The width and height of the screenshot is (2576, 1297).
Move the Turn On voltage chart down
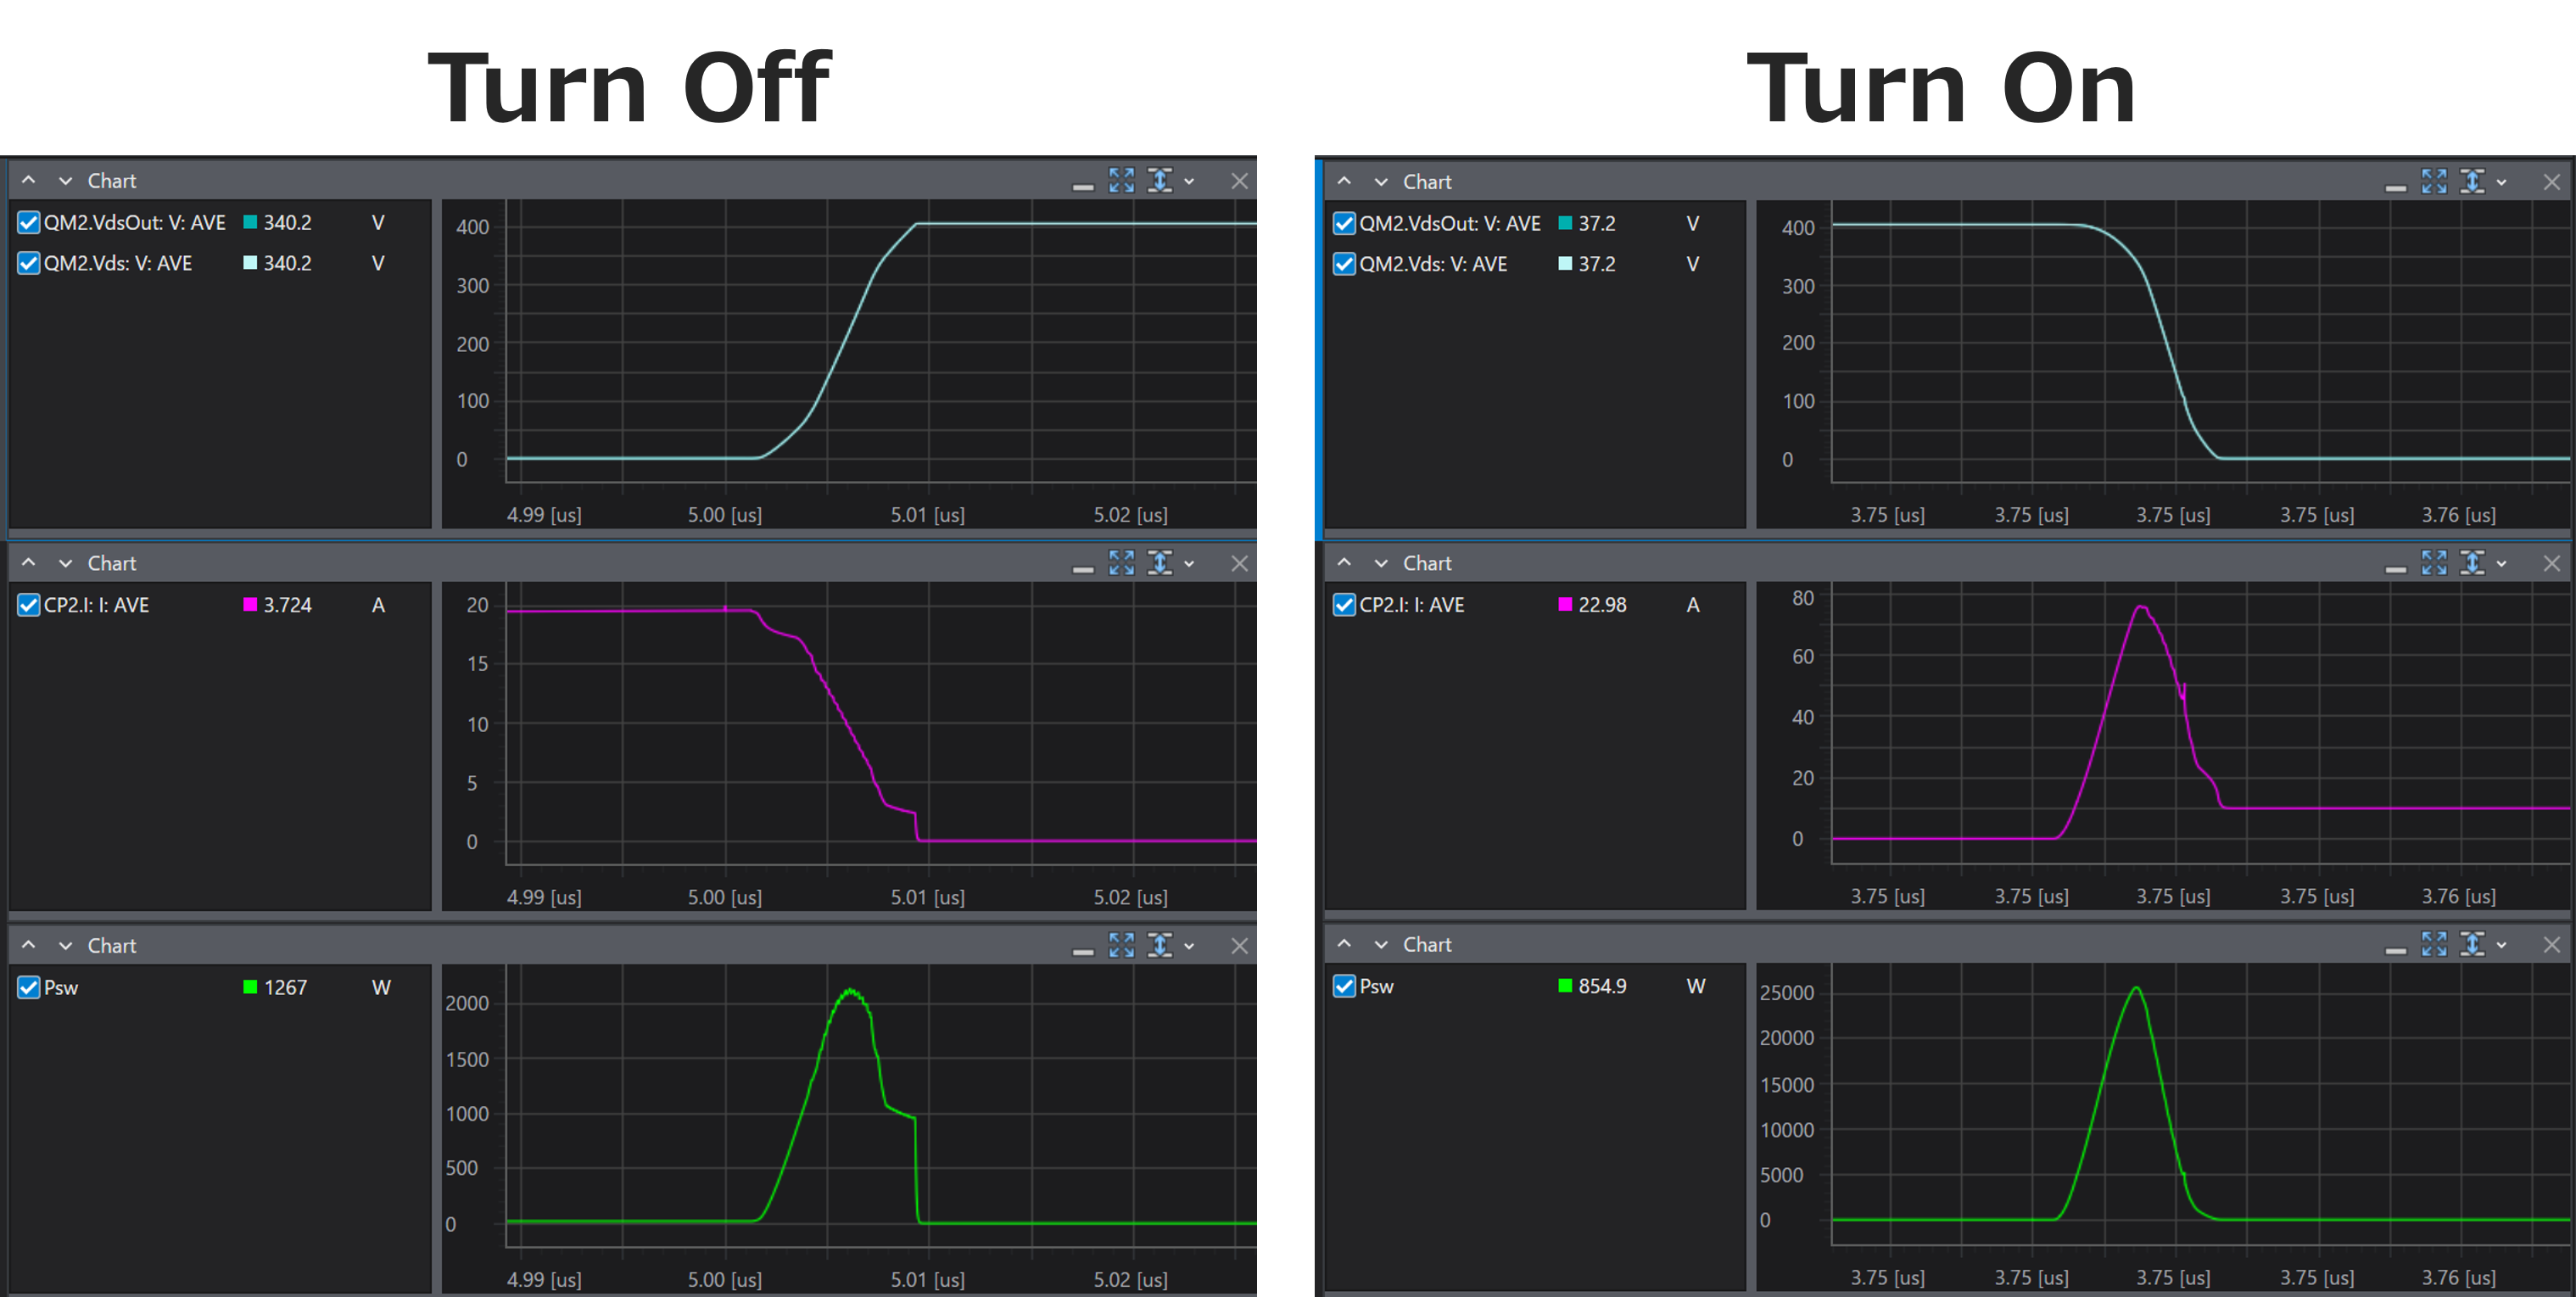tap(1381, 182)
